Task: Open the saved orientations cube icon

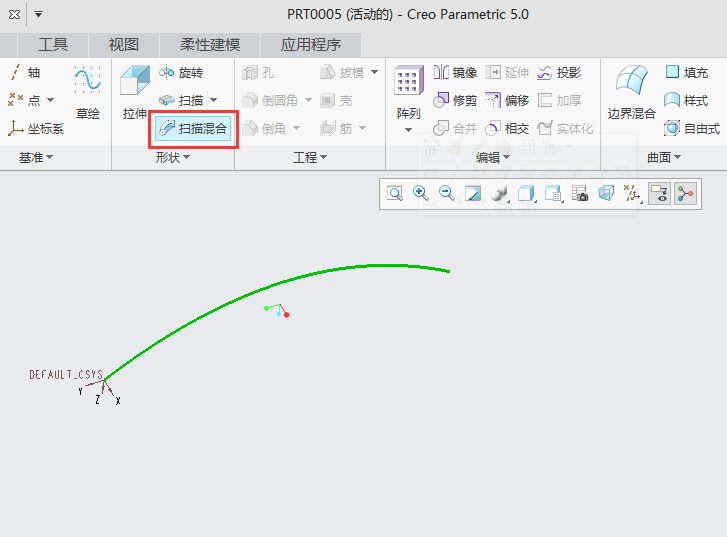Action: pos(526,193)
